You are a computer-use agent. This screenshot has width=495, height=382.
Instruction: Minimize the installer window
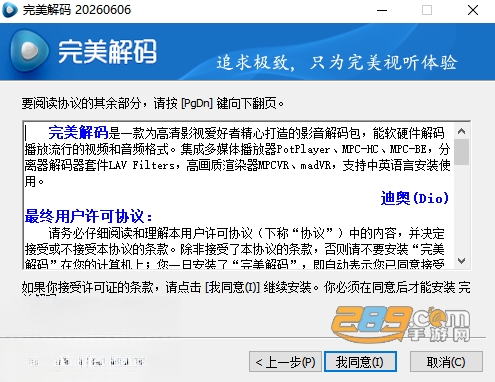(x=382, y=10)
